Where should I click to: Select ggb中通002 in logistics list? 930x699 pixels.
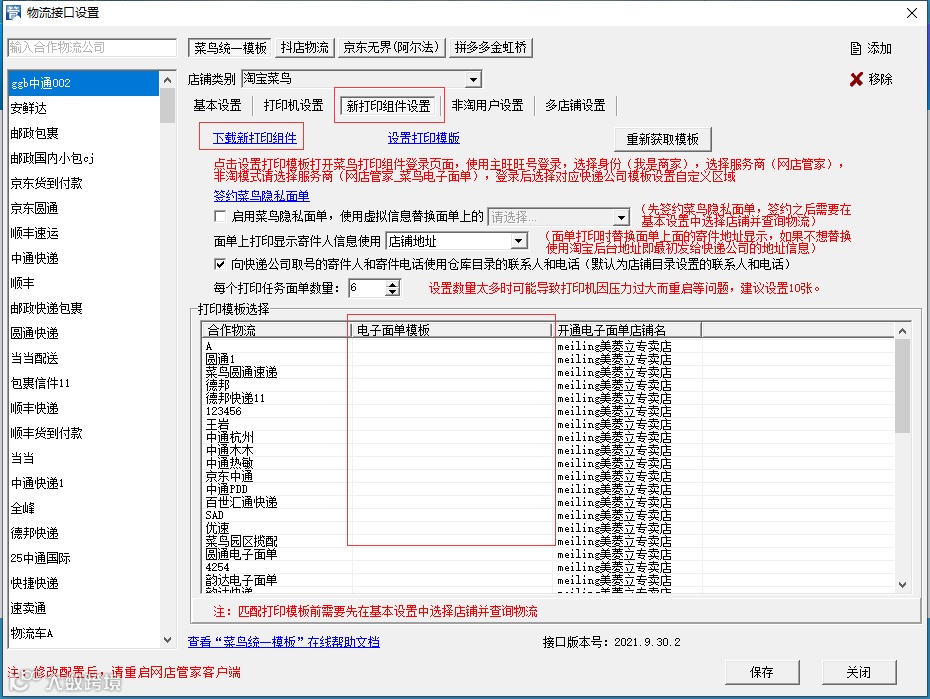(x=83, y=83)
